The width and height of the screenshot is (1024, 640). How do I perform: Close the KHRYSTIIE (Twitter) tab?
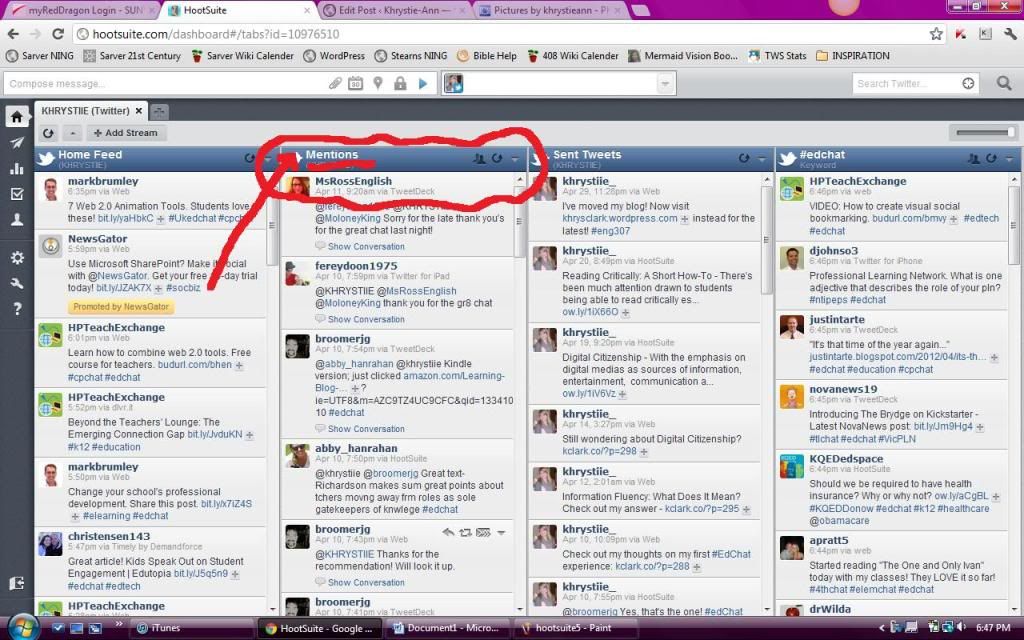pyautogui.click(x=138, y=111)
